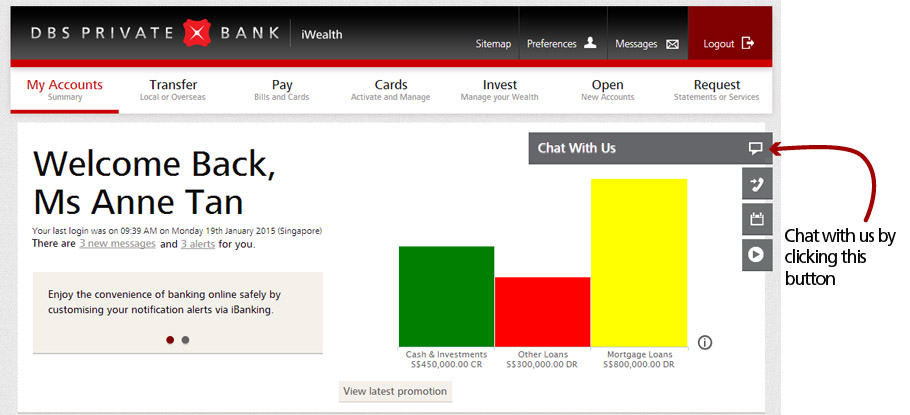This screenshot has width=910, height=415.
Task: Select the second grey carousel dot
Action: coord(185,340)
